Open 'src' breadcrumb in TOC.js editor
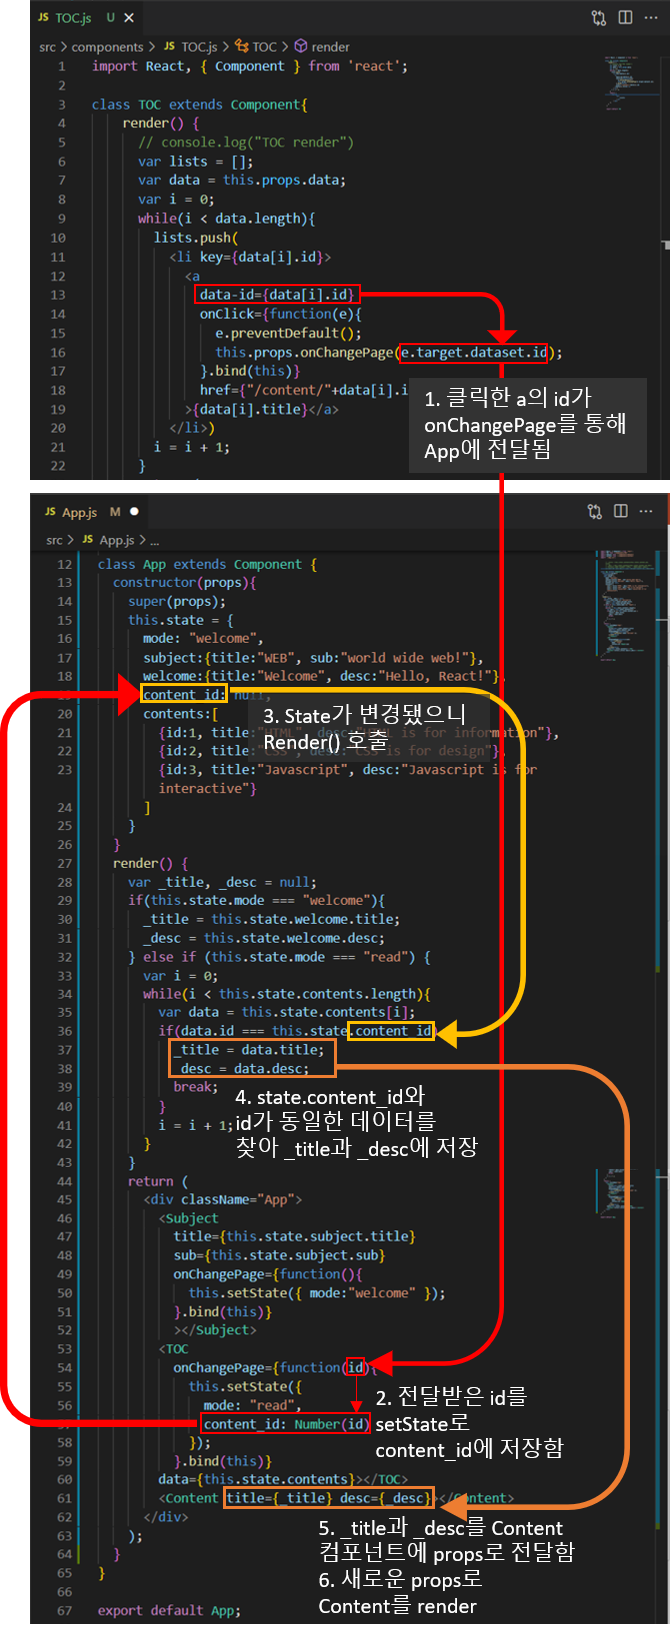This screenshot has height=1633, width=670. [x=47, y=47]
